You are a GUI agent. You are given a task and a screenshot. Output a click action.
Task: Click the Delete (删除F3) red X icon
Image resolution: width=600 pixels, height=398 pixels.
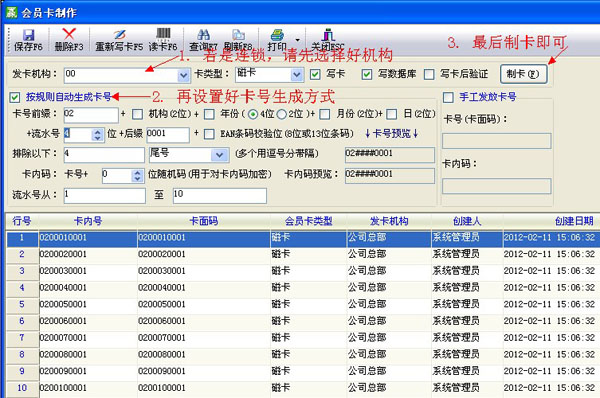[69, 34]
